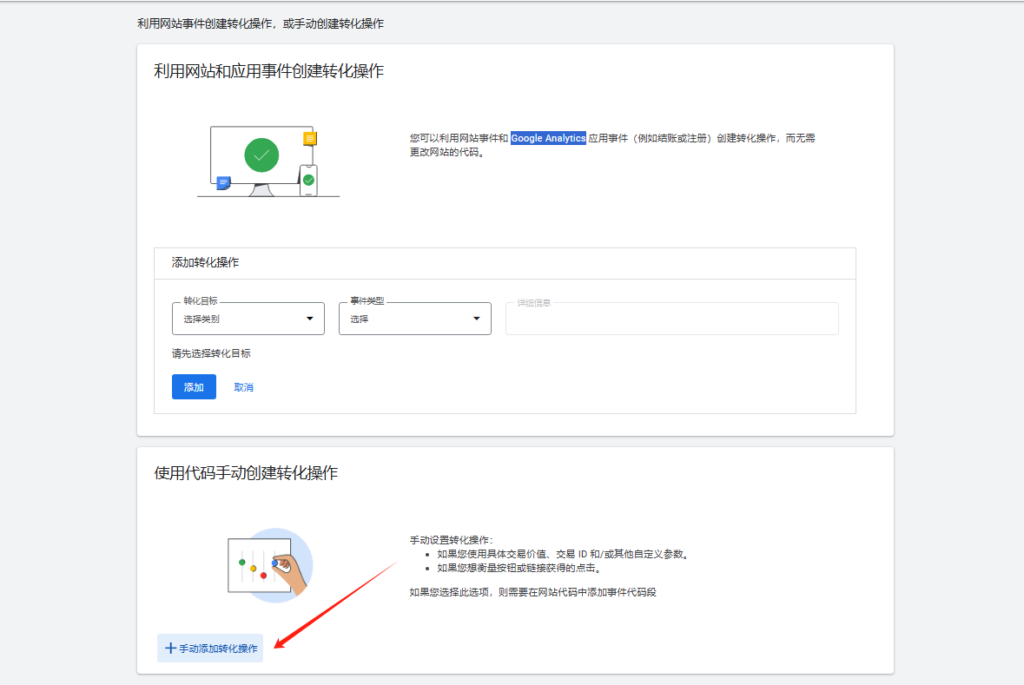This screenshot has width=1024, height=685.
Task: Click the green slider handle in illustration
Action: (x=242, y=562)
